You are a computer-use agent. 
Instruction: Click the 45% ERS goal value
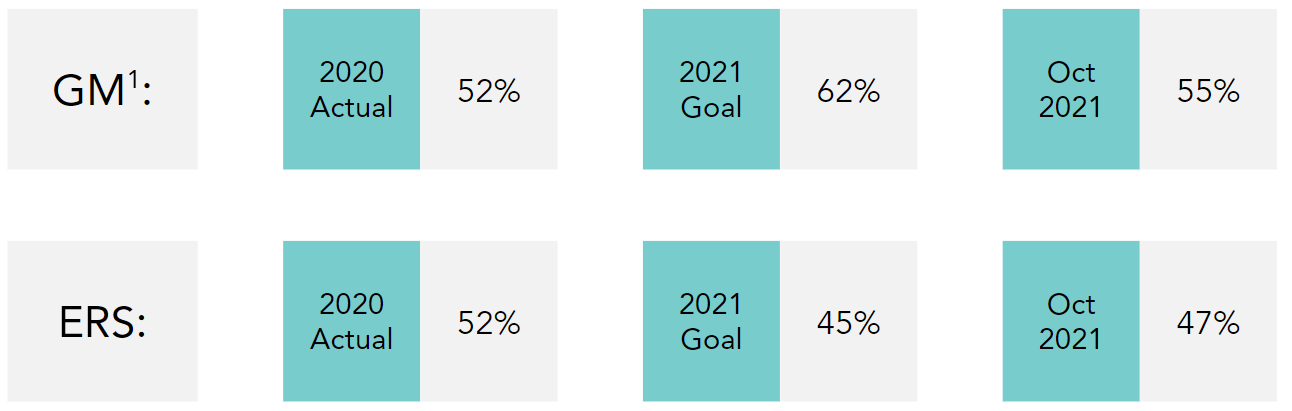coord(848,323)
